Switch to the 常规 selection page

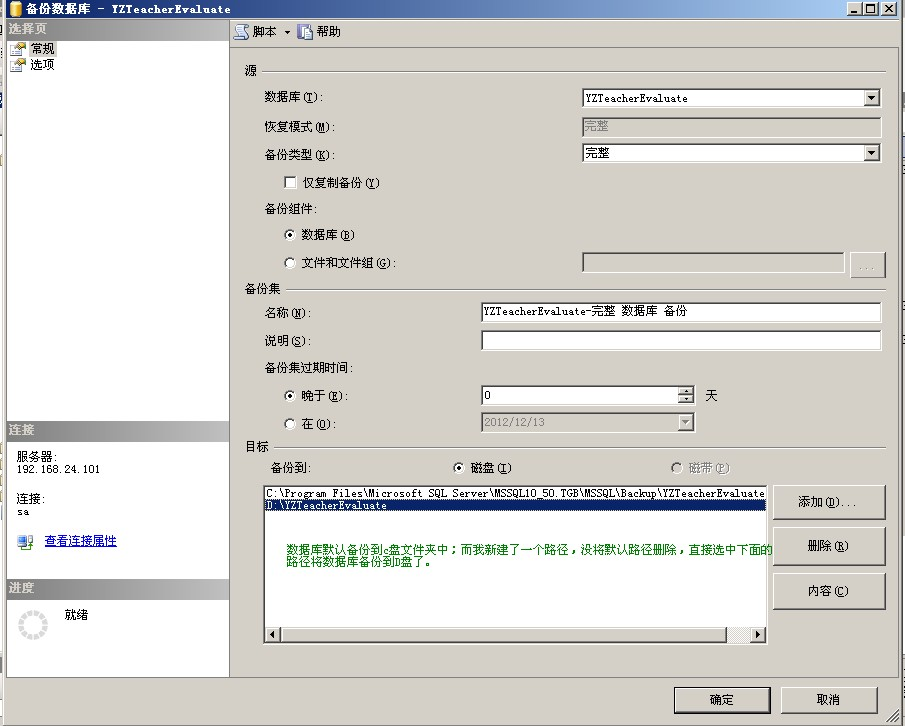40,47
